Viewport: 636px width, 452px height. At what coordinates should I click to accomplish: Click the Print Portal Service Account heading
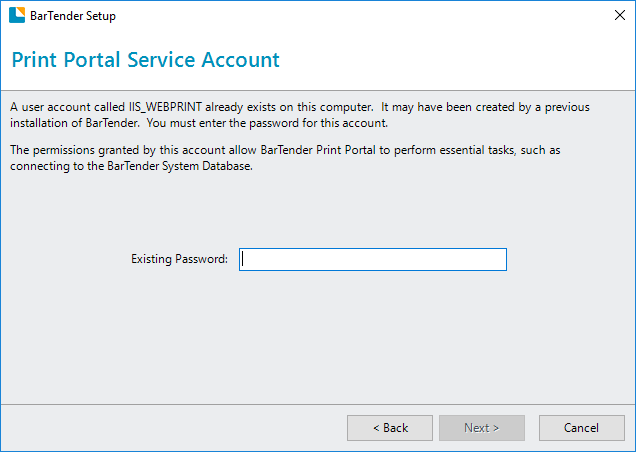tap(145, 60)
